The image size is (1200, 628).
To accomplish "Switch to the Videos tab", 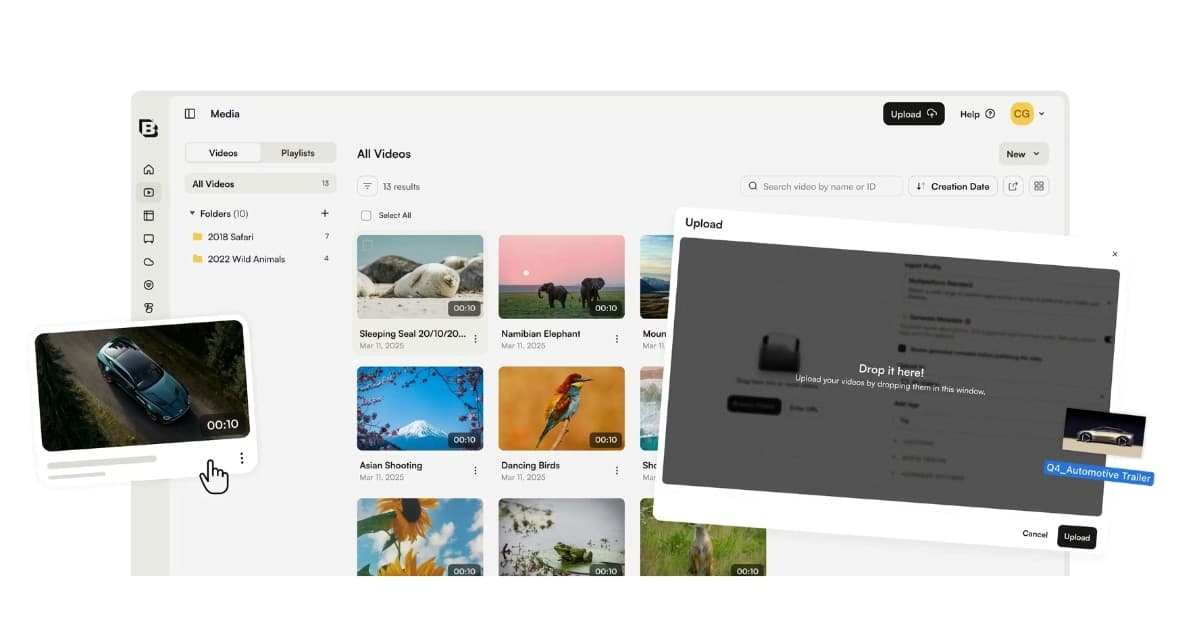I will click(x=223, y=153).
